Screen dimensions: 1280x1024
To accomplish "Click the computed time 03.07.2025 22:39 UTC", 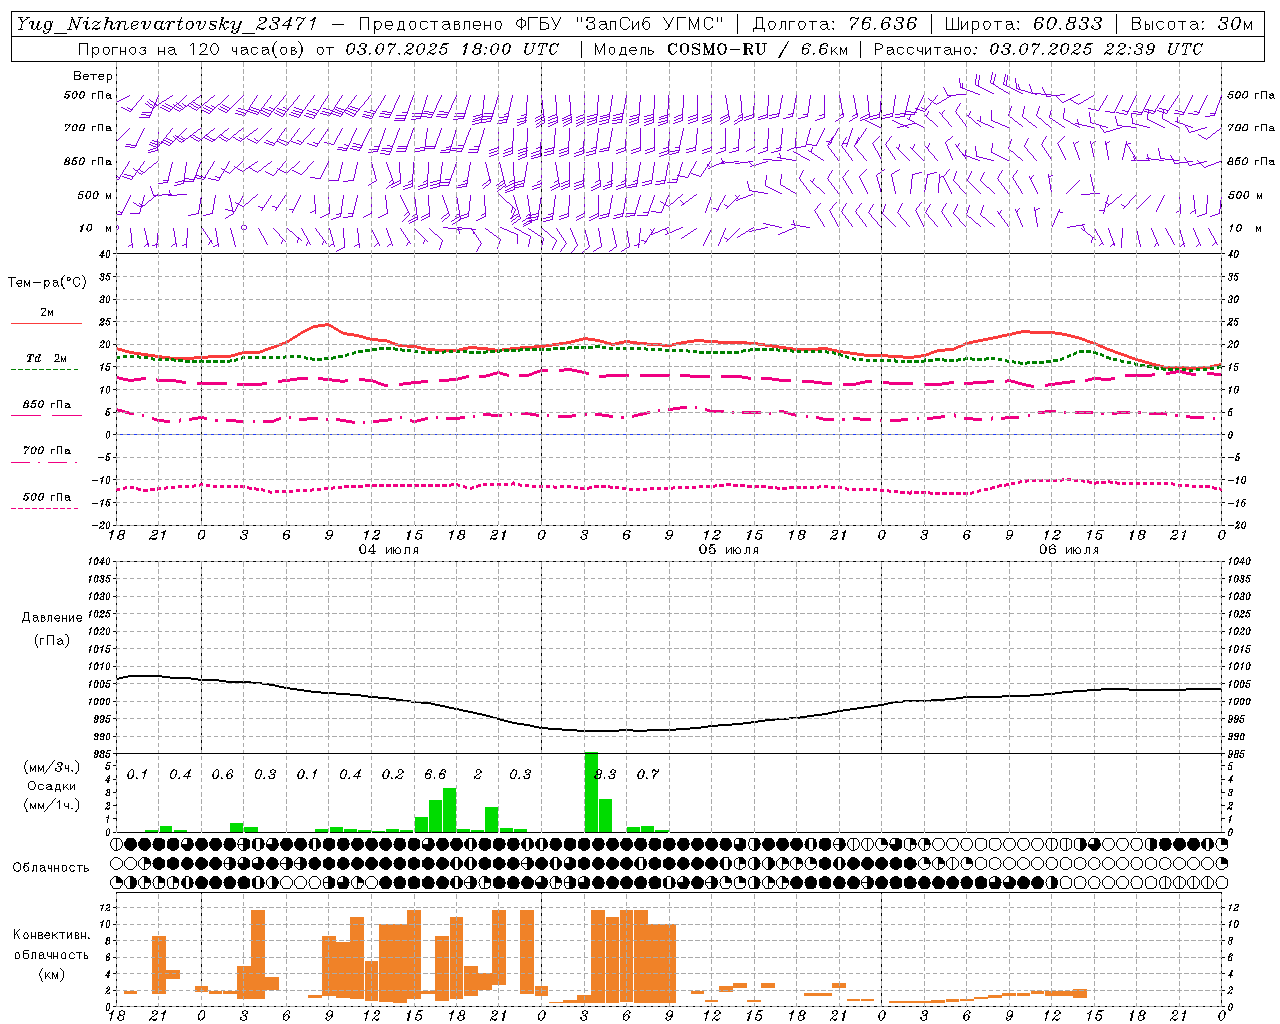I will 1096,49.
